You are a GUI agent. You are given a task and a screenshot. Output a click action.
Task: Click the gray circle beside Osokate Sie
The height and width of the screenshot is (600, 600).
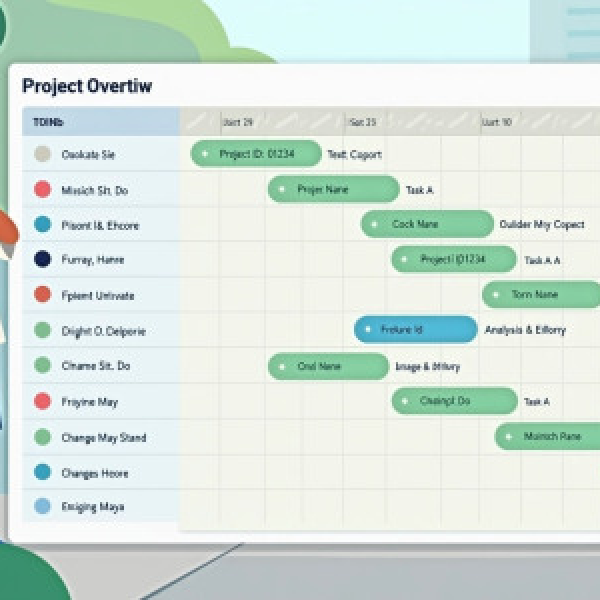(42, 154)
